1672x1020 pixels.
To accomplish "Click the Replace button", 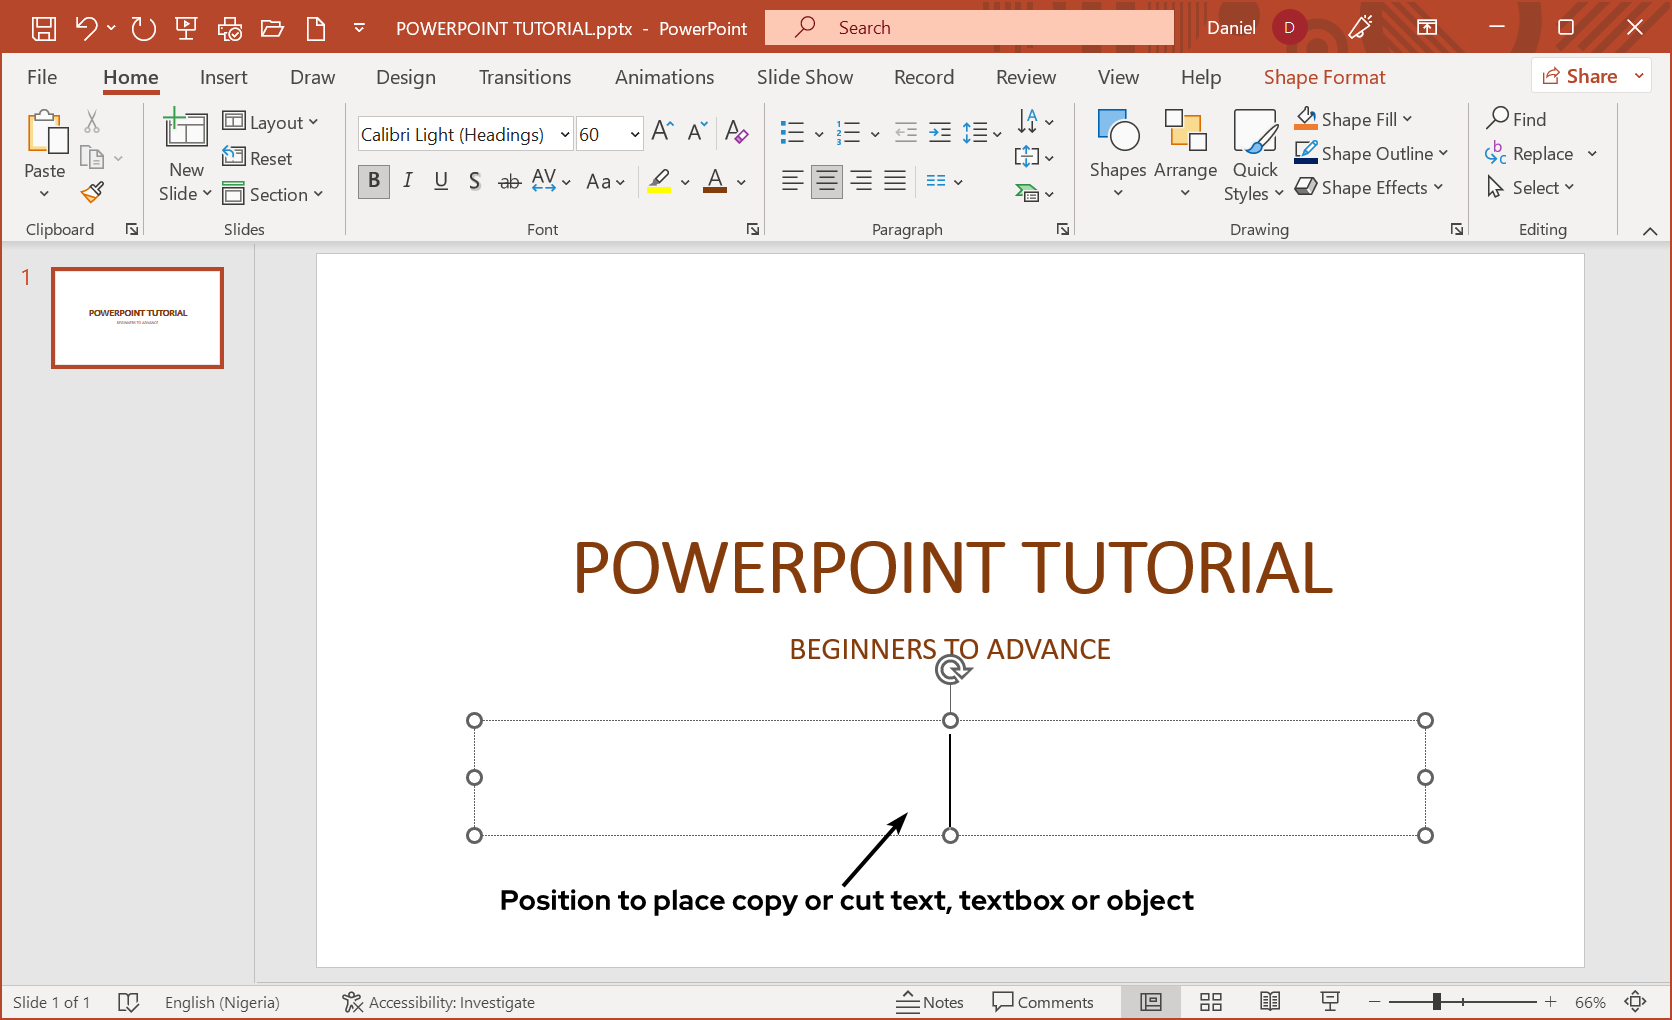I will pyautogui.click(x=1542, y=154).
